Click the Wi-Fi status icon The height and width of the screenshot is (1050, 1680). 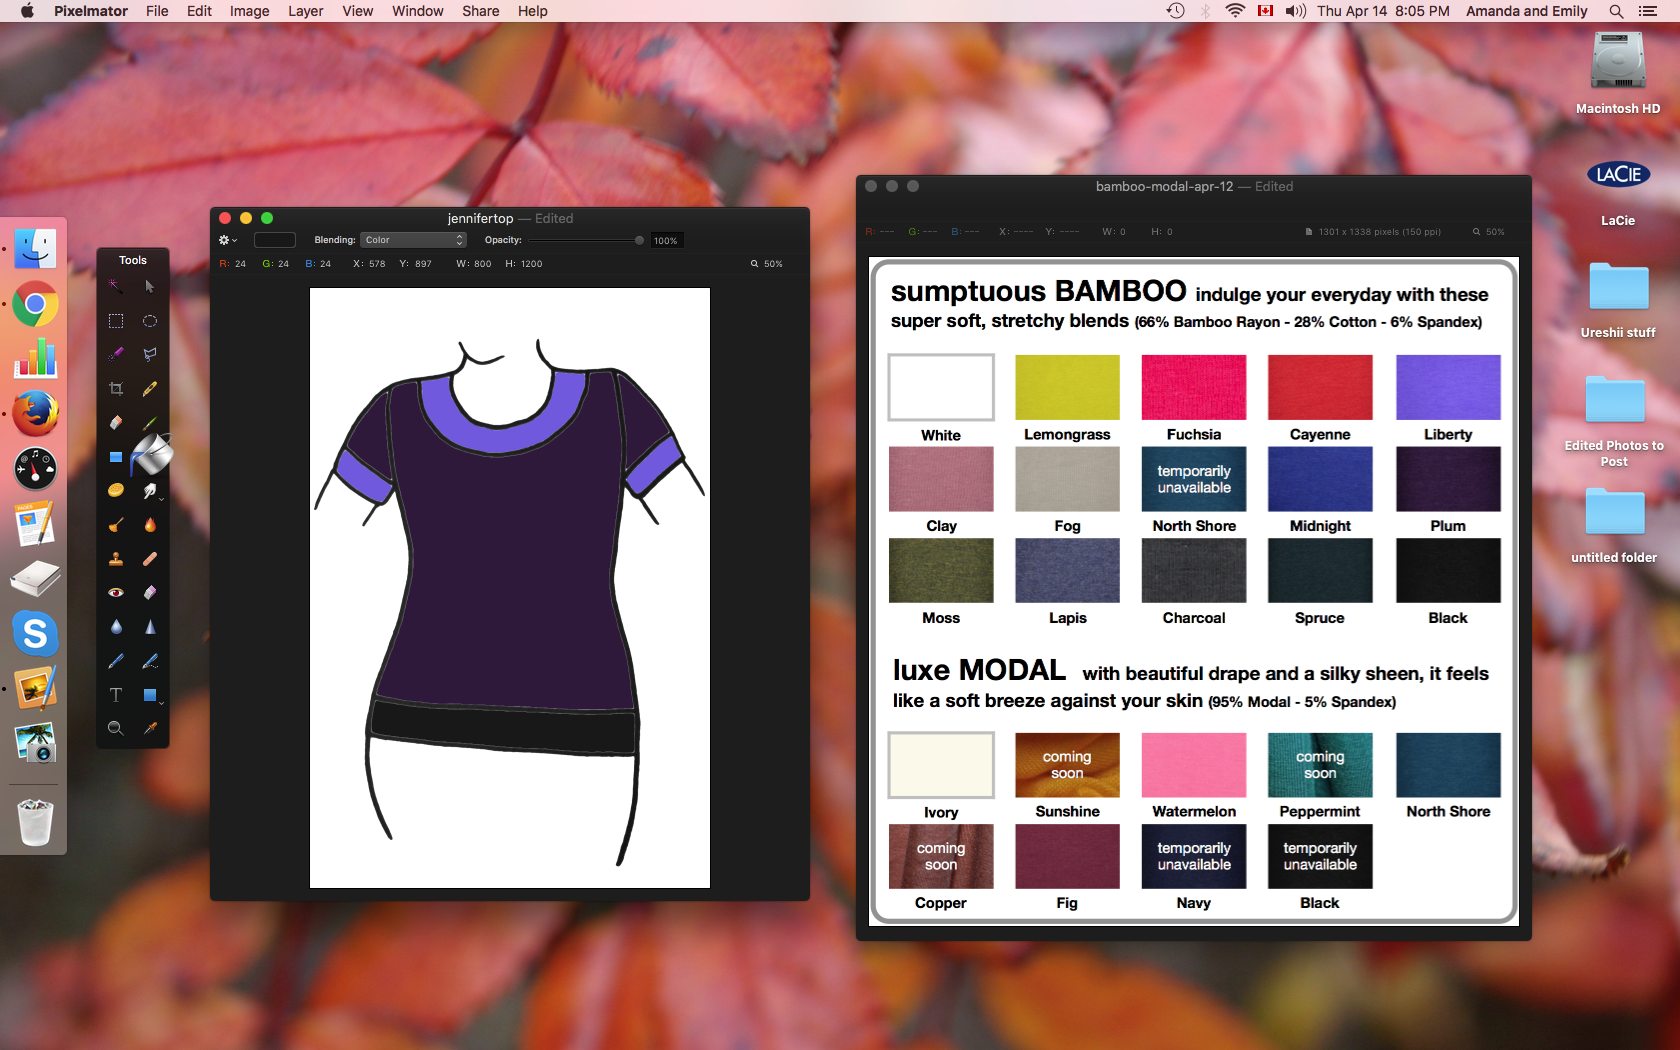(1235, 11)
